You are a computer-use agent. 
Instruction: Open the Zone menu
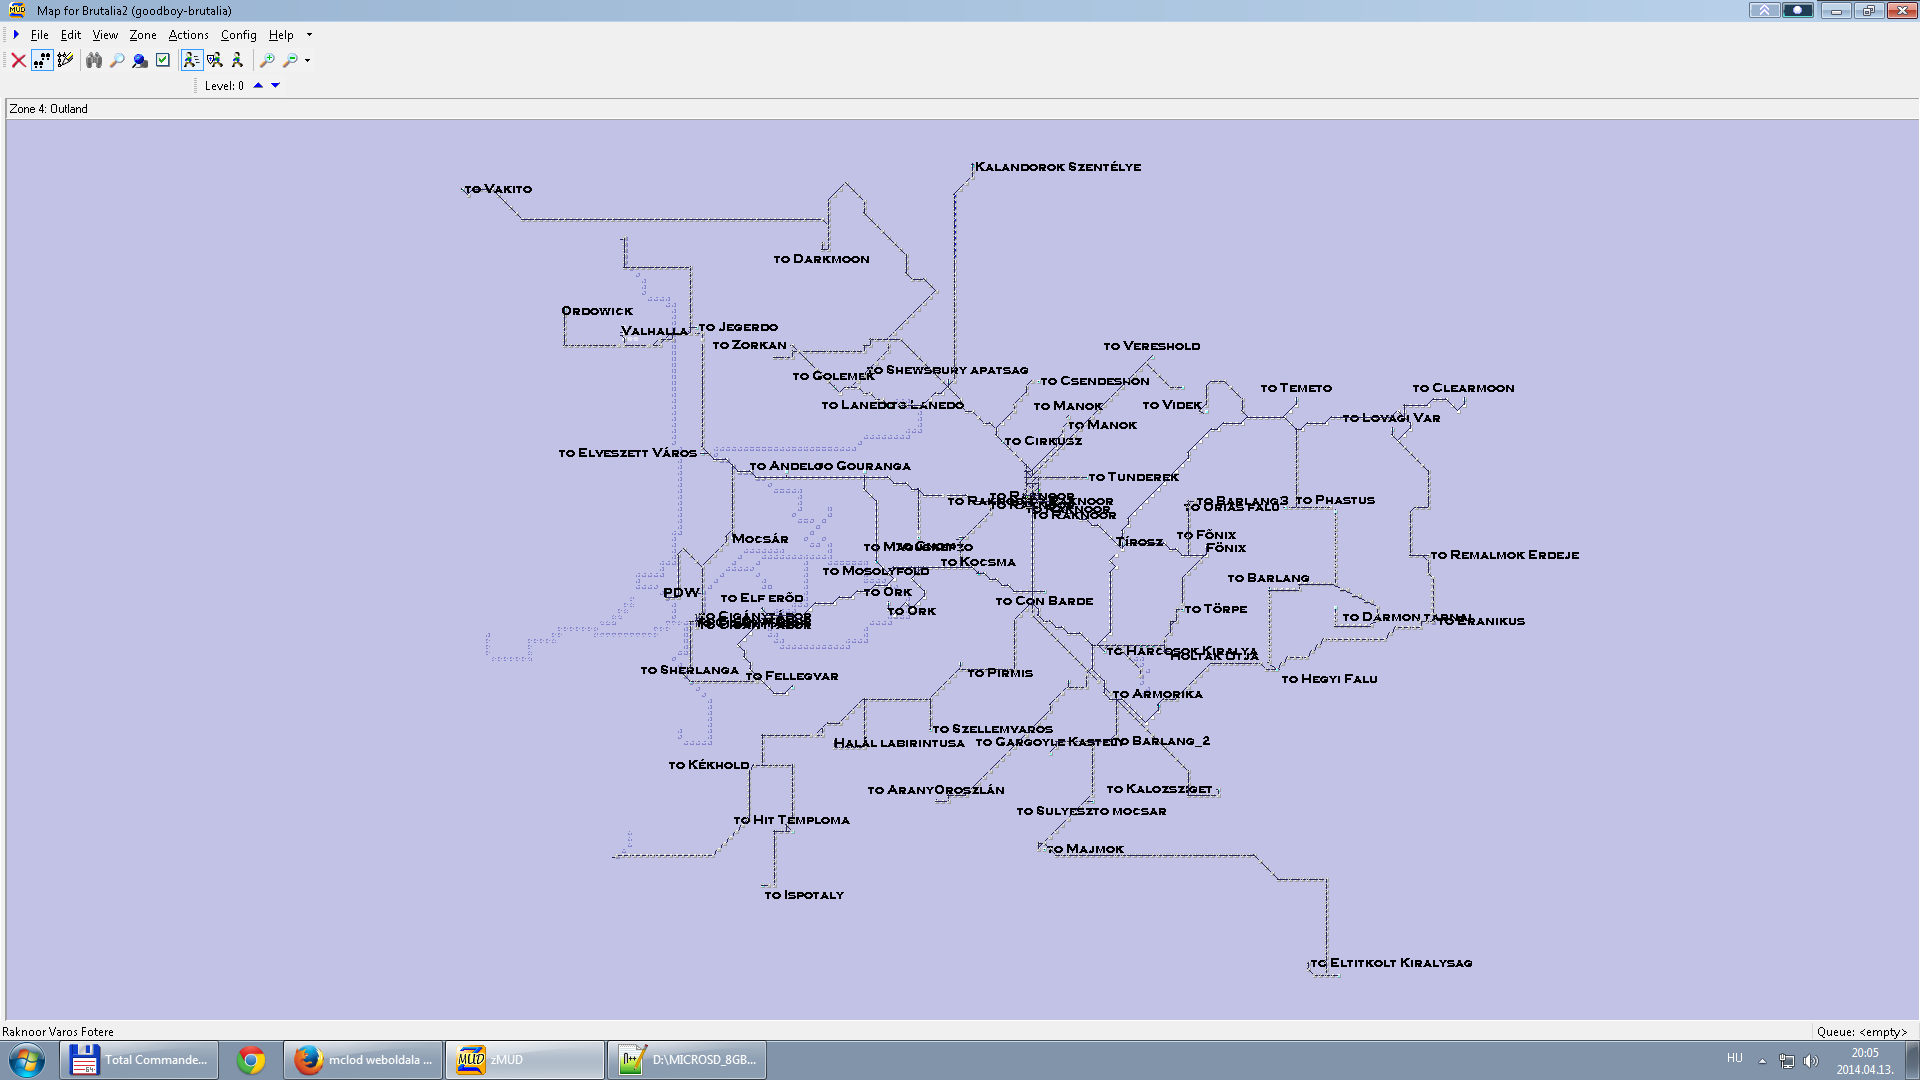pos(143,35)
